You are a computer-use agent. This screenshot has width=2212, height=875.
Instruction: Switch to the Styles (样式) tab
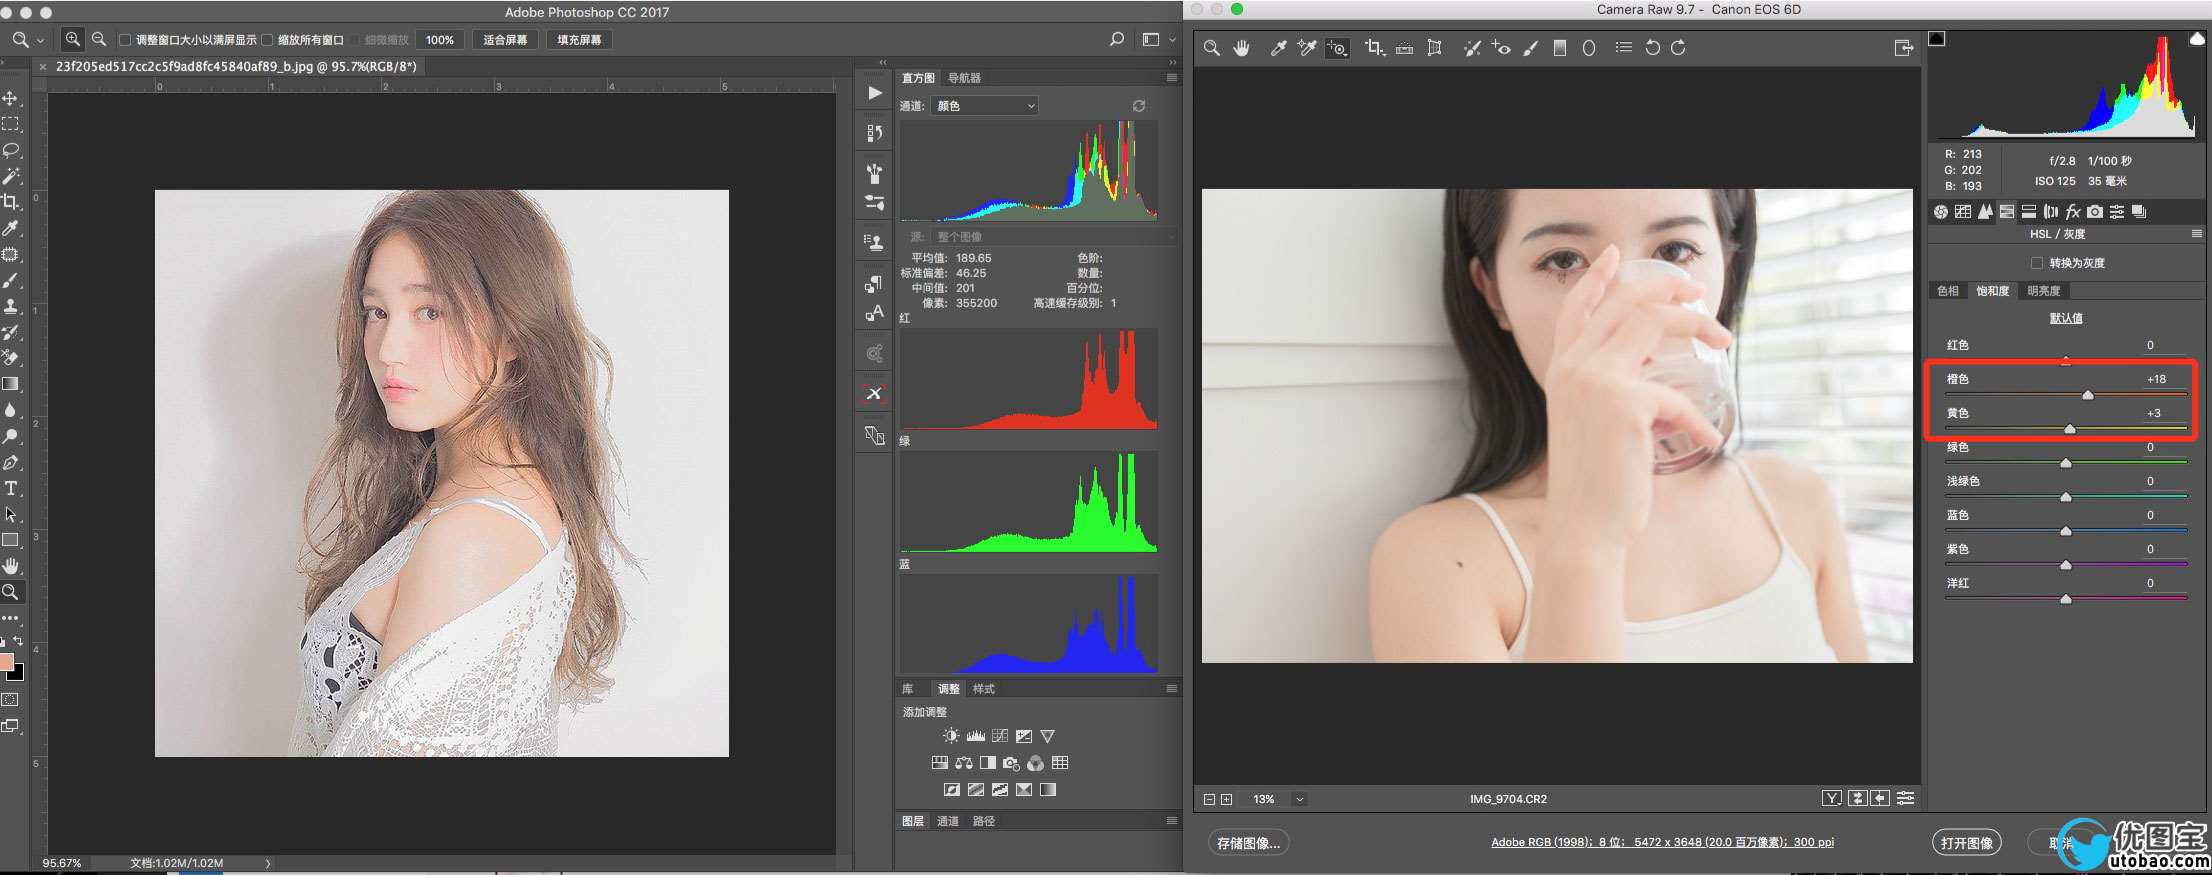[x=984, y=689]
